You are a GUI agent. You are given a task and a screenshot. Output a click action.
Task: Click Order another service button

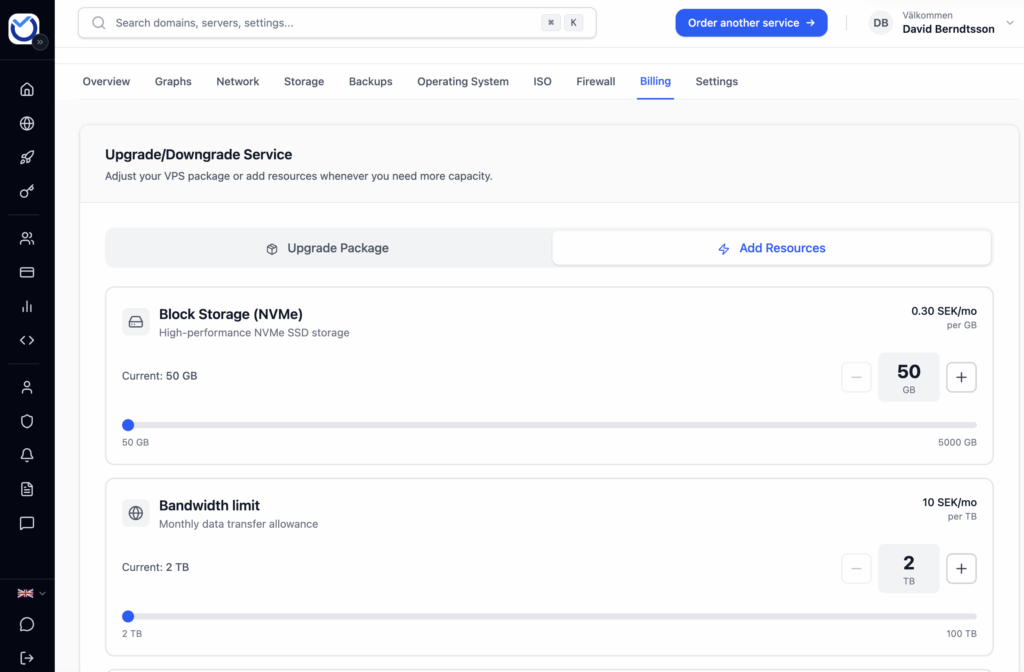coord(751,23)
